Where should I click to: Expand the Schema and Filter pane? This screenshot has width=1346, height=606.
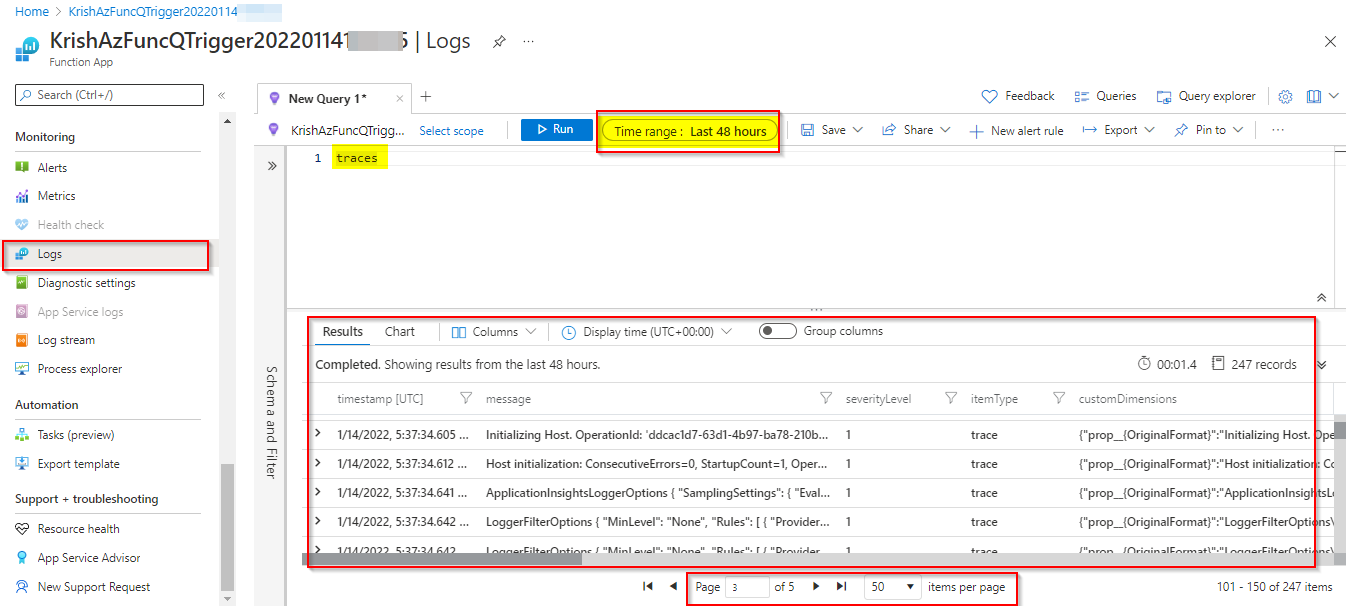271,166
